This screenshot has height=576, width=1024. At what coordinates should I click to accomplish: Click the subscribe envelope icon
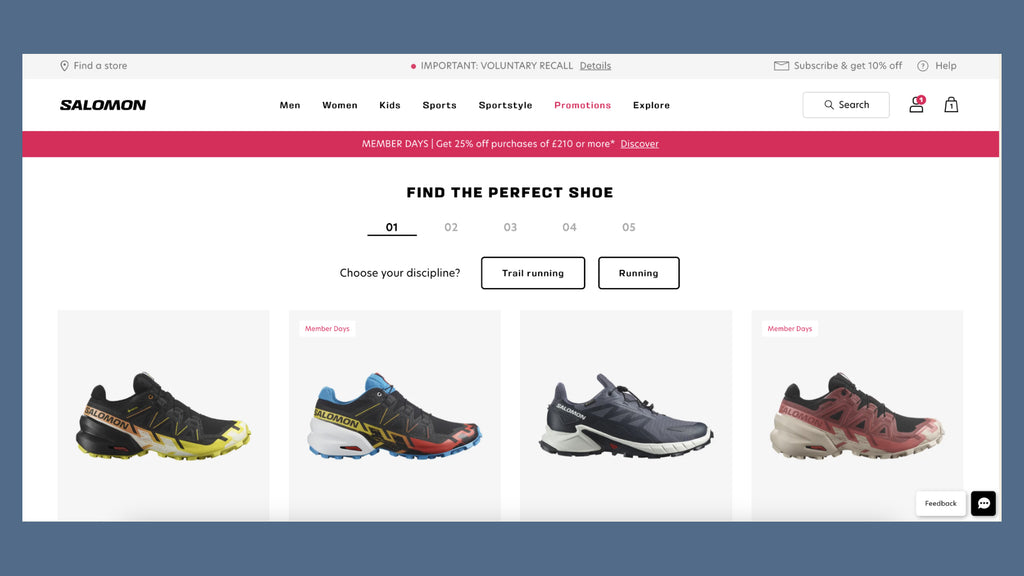(x=781, y=66)
